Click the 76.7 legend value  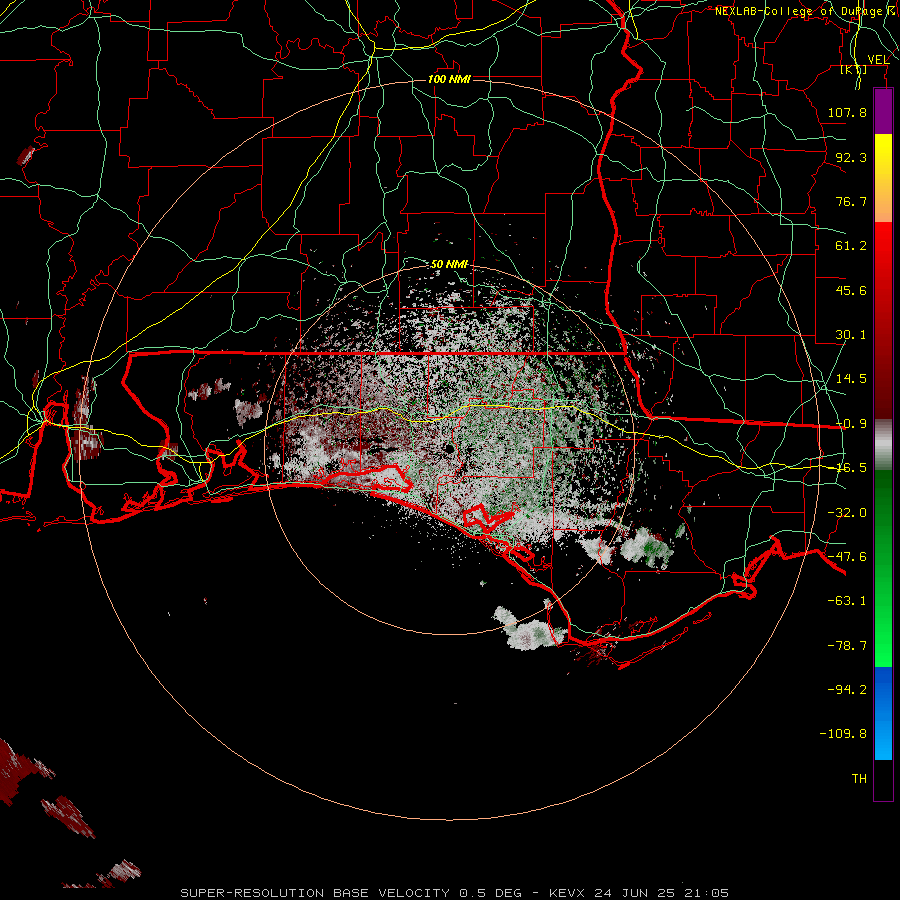coord(851,201)
